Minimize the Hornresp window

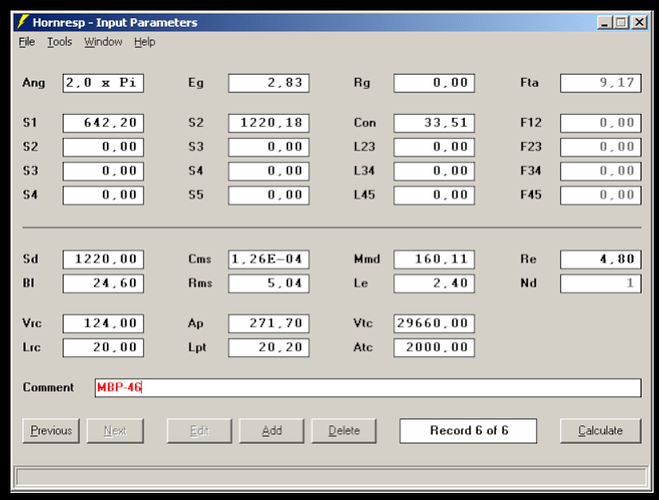[604, 22]
